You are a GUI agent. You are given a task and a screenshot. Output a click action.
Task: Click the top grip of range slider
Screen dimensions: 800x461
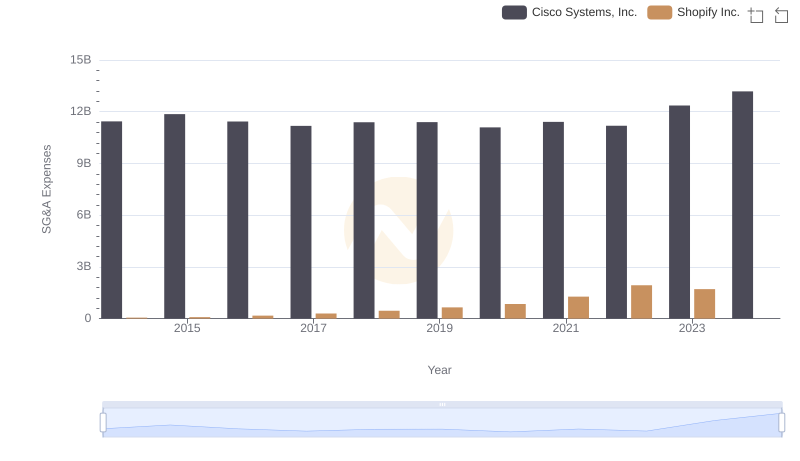(442, 404)
